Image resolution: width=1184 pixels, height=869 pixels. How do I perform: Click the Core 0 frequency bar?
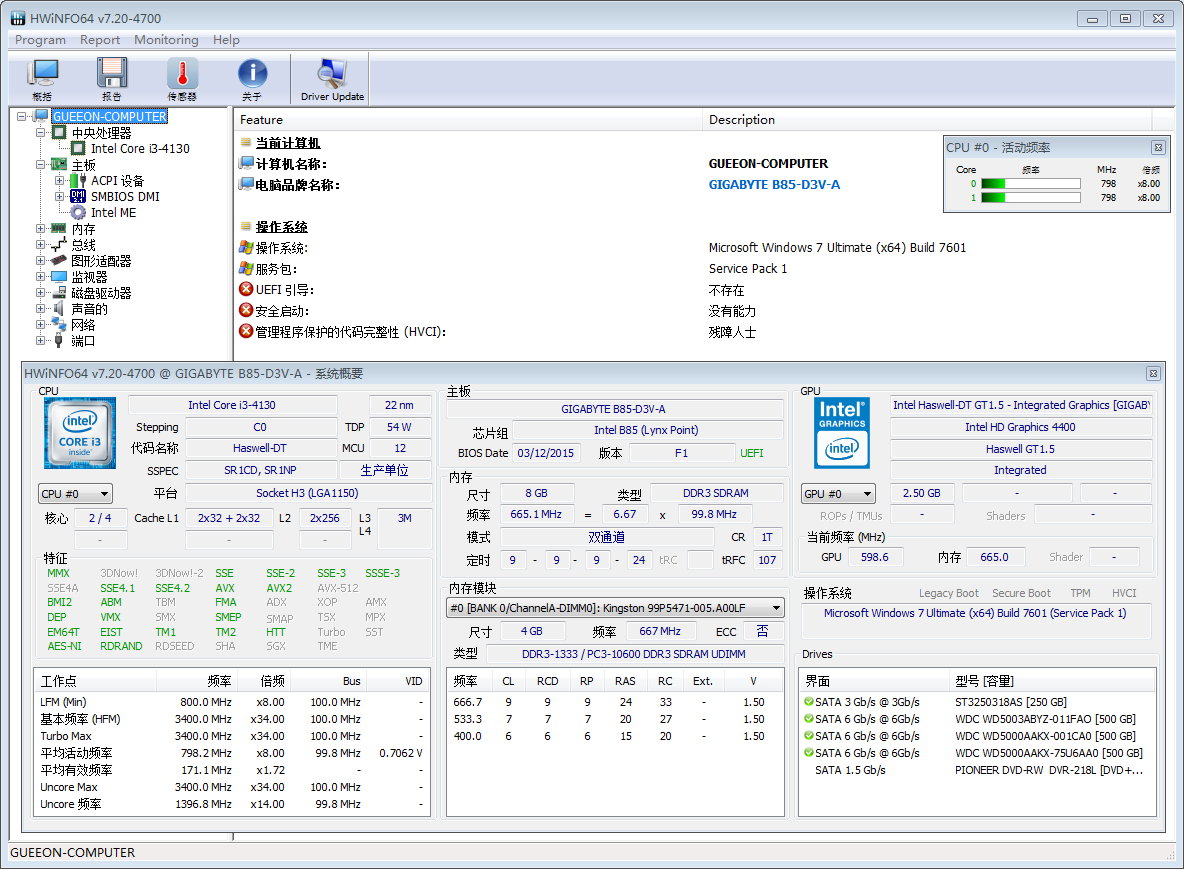1030,184
